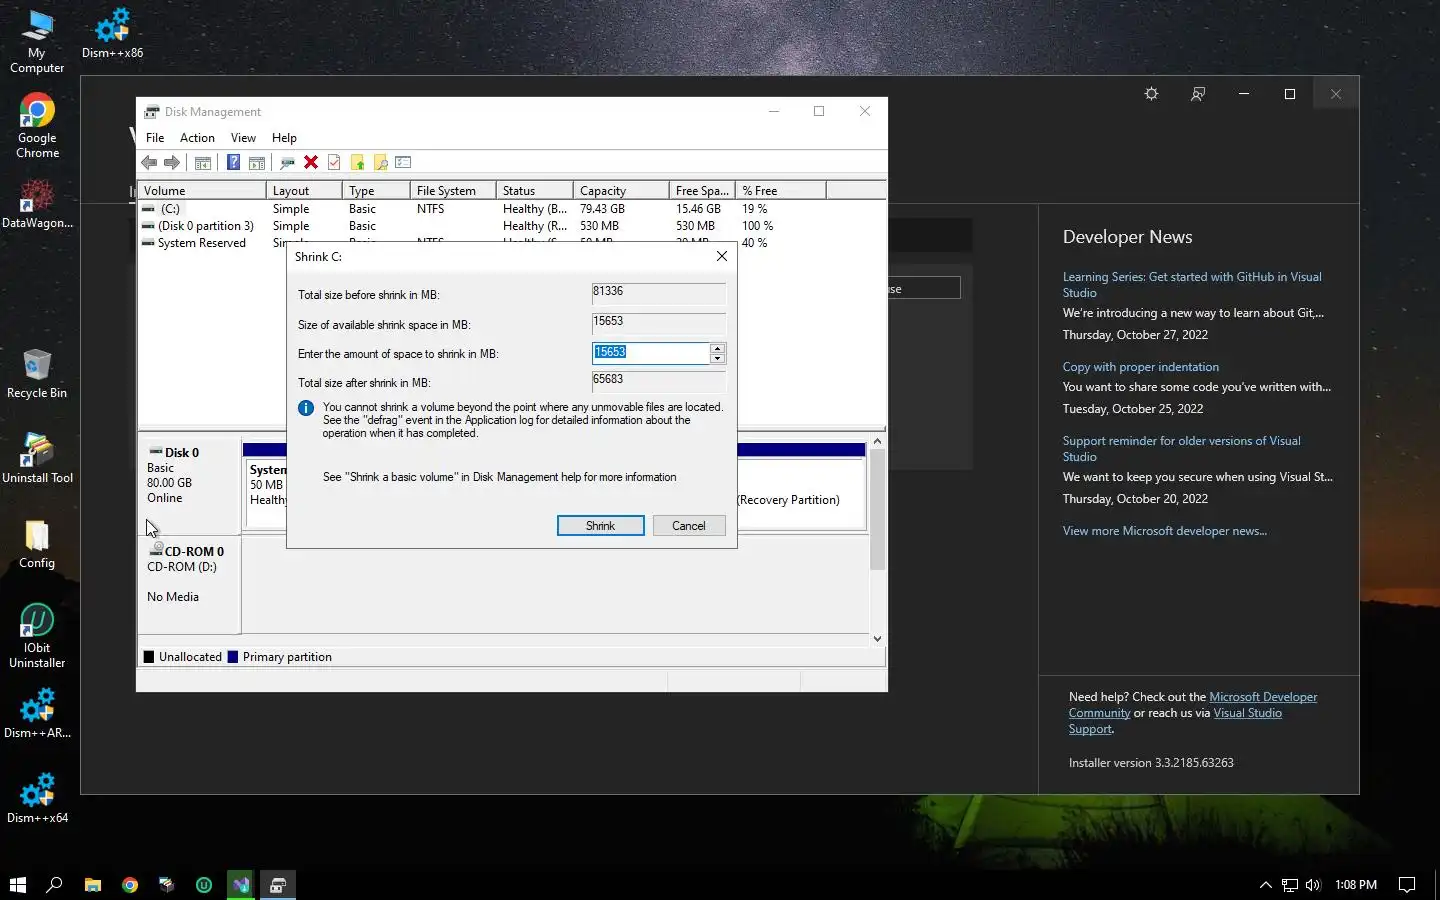1440x900 pixels.
Task: Select the (C:) volume row
Action: [x=511, y=209]
